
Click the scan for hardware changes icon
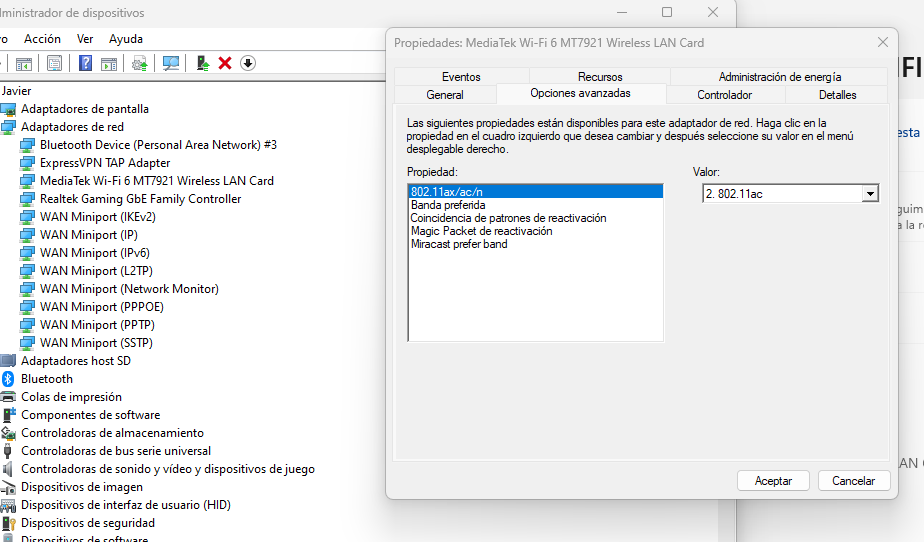(171, 63)
